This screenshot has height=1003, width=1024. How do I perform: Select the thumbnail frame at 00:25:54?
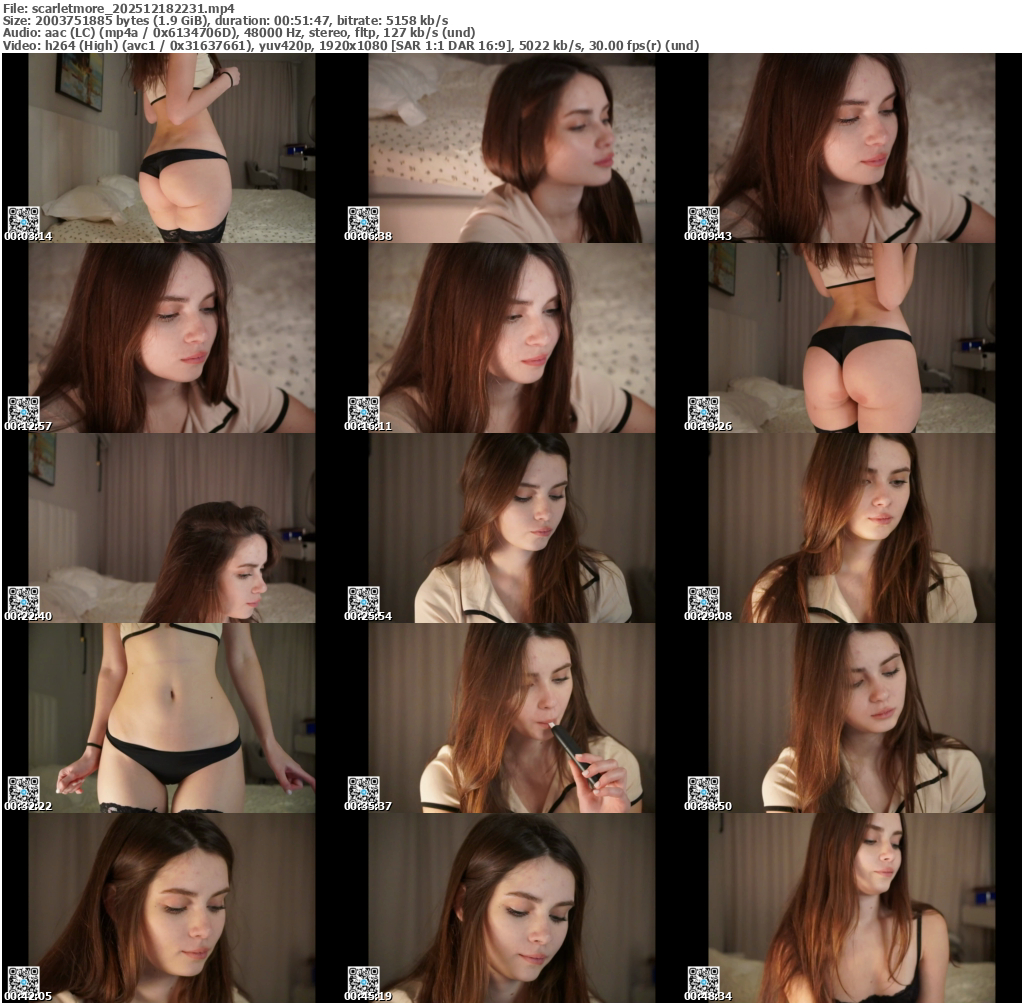pyautogui.click(x=499, y=528)
